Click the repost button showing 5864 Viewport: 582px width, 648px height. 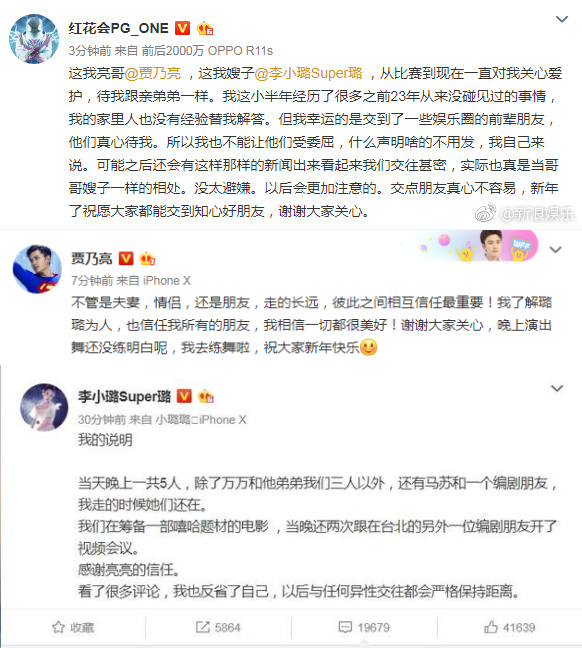pos(218,627)
